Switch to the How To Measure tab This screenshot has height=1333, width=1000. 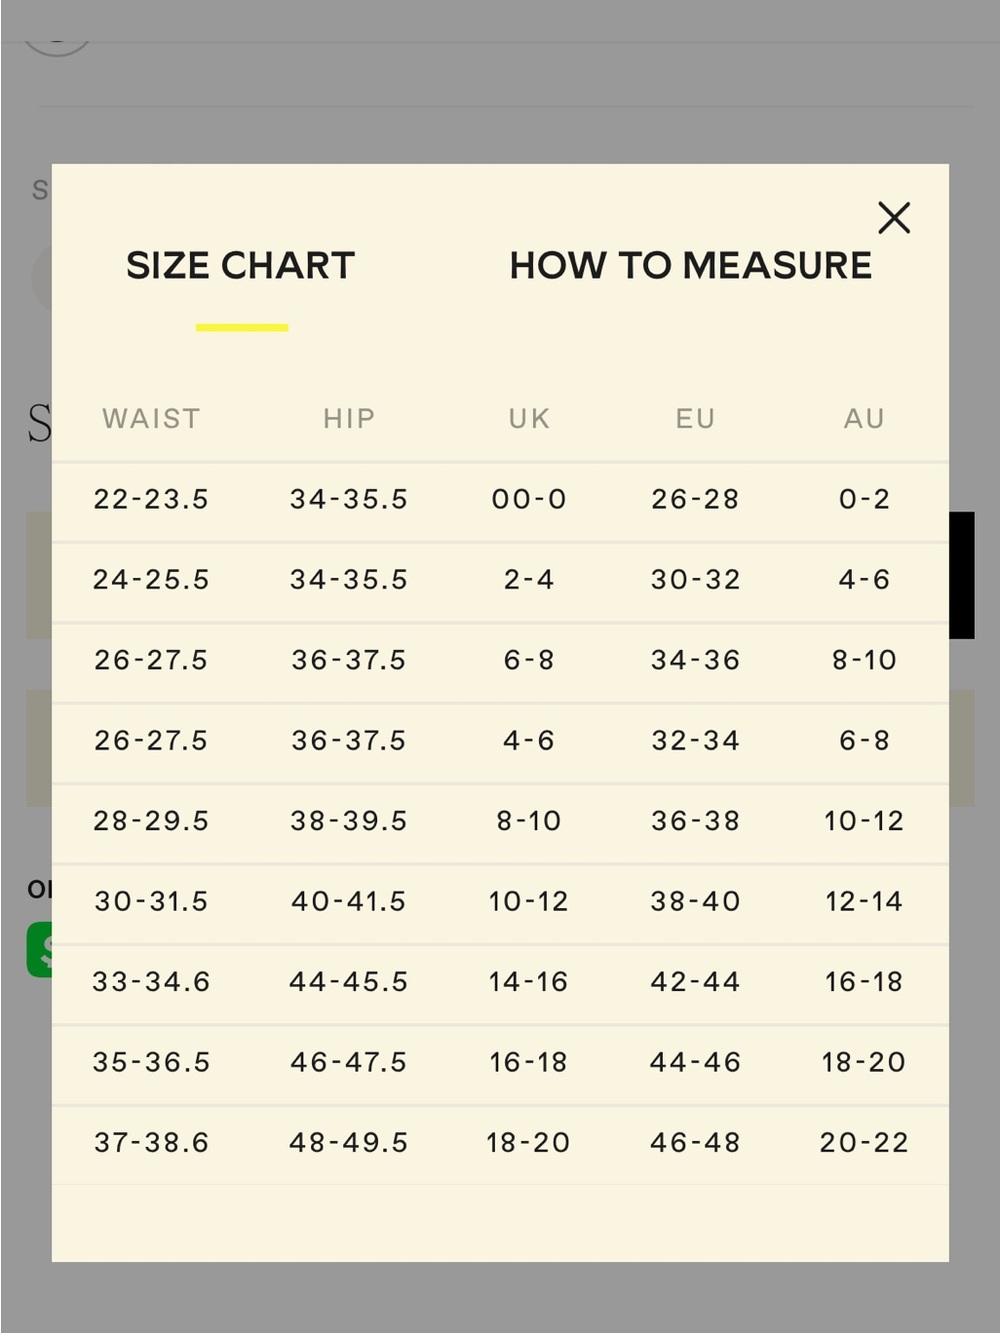[x=690, y=265]
